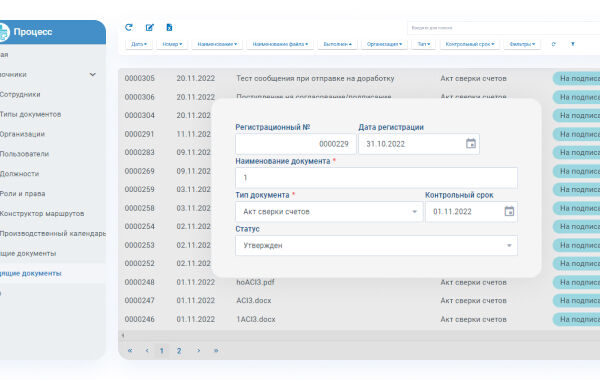Export the list with the Excel icon
The height and width of the screenshot is (380, 600).
click(169, 28)
